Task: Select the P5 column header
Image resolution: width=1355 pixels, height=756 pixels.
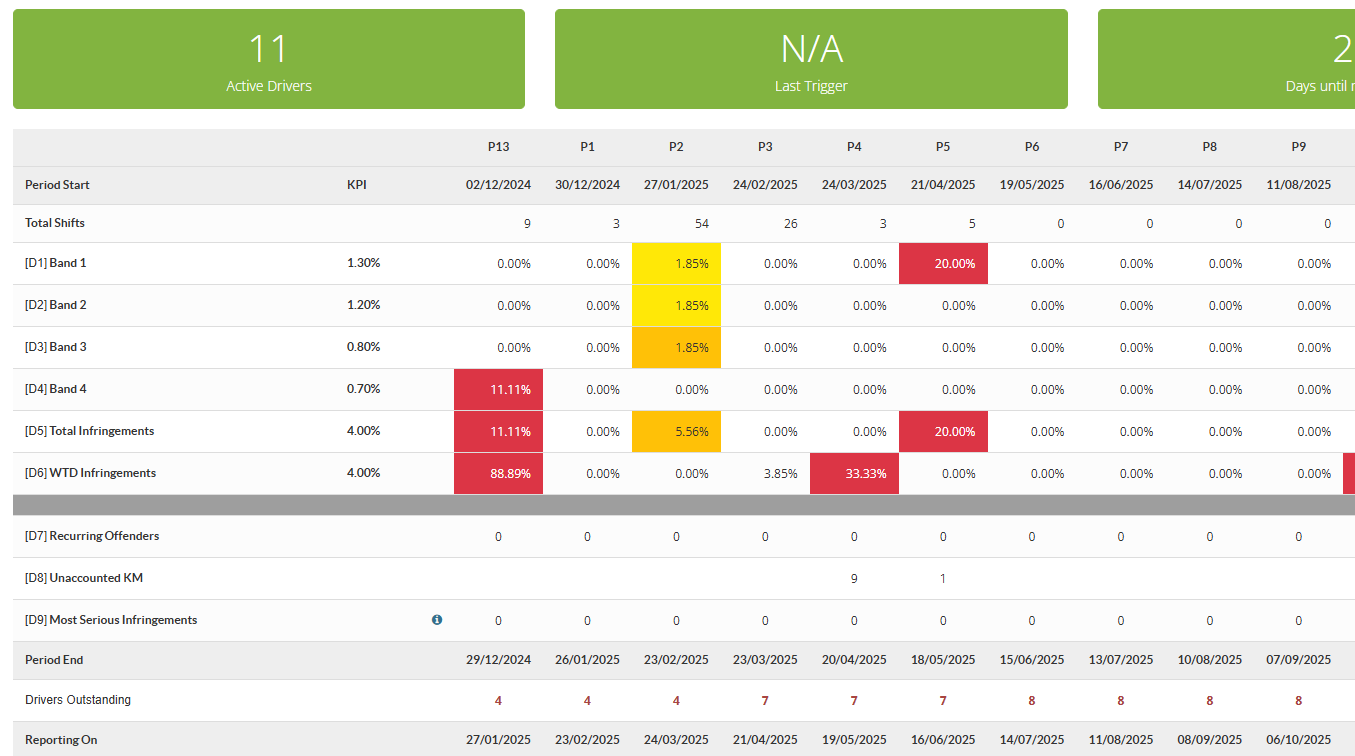Action: pos(943,147)
